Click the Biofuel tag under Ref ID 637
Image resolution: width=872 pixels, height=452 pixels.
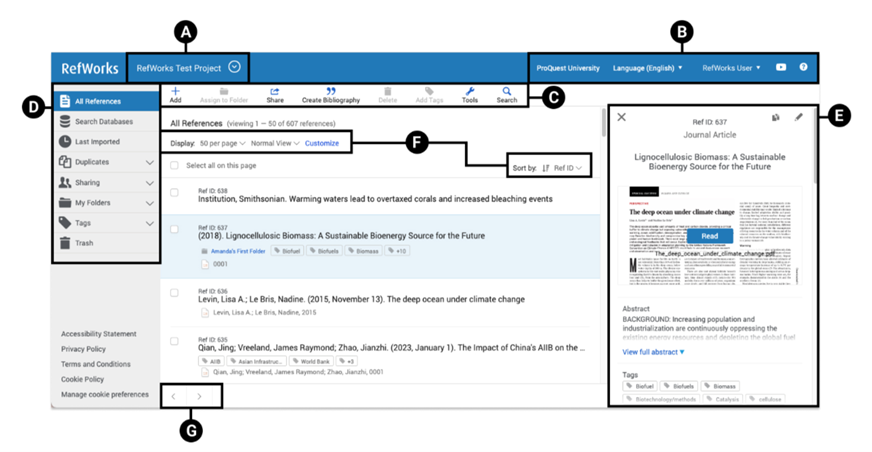[287, 251]
